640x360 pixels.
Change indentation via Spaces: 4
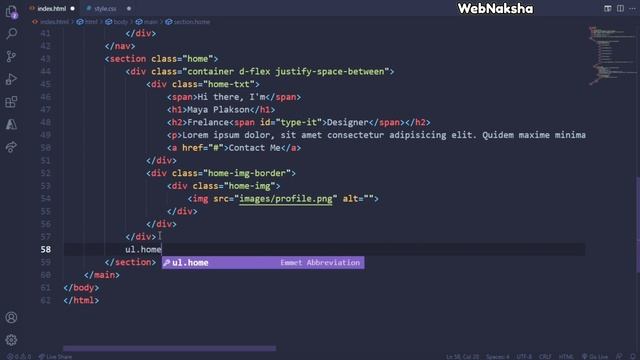coord(497,357)
